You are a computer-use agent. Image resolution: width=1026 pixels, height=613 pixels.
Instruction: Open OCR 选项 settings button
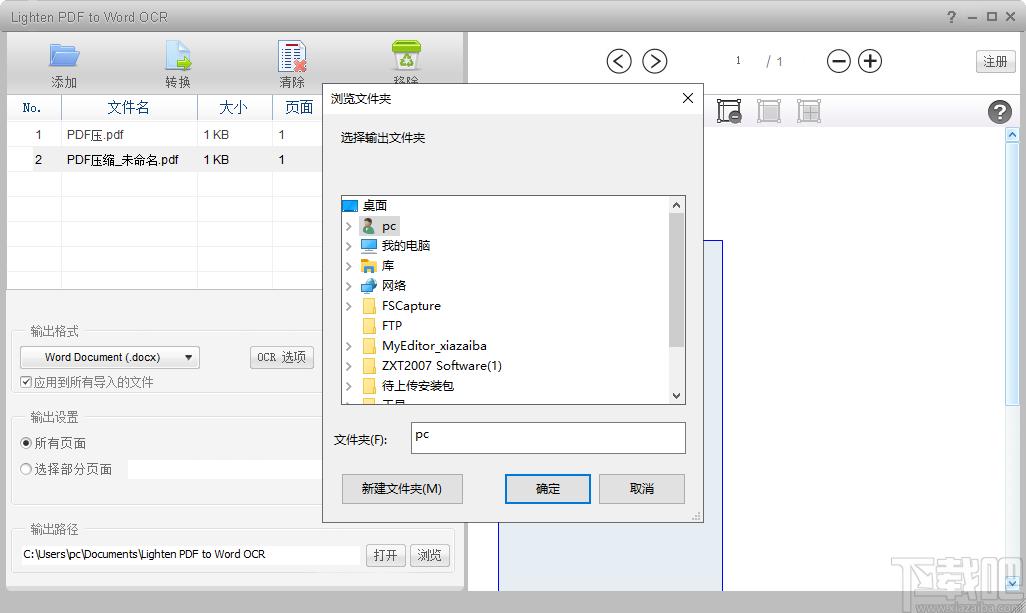pyautogui.click(x=281, y=357)
